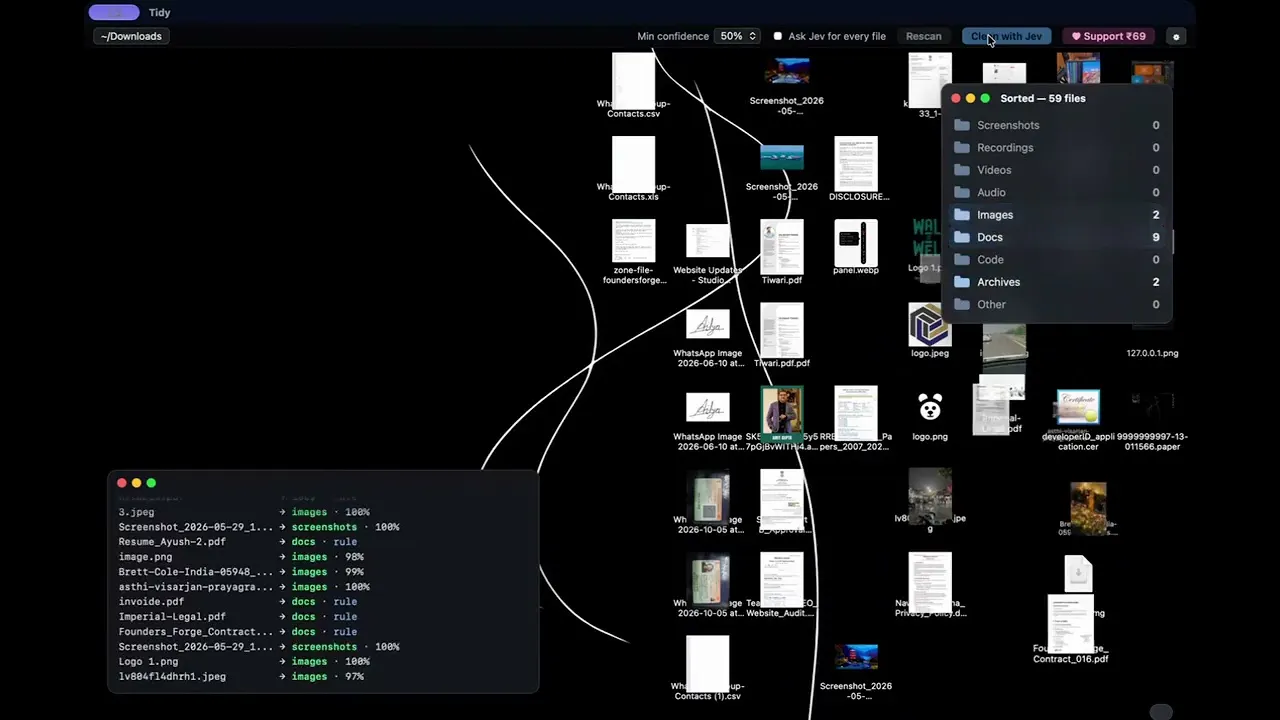Click the Rescan button
1280x720 pixels.
point(923,37)
